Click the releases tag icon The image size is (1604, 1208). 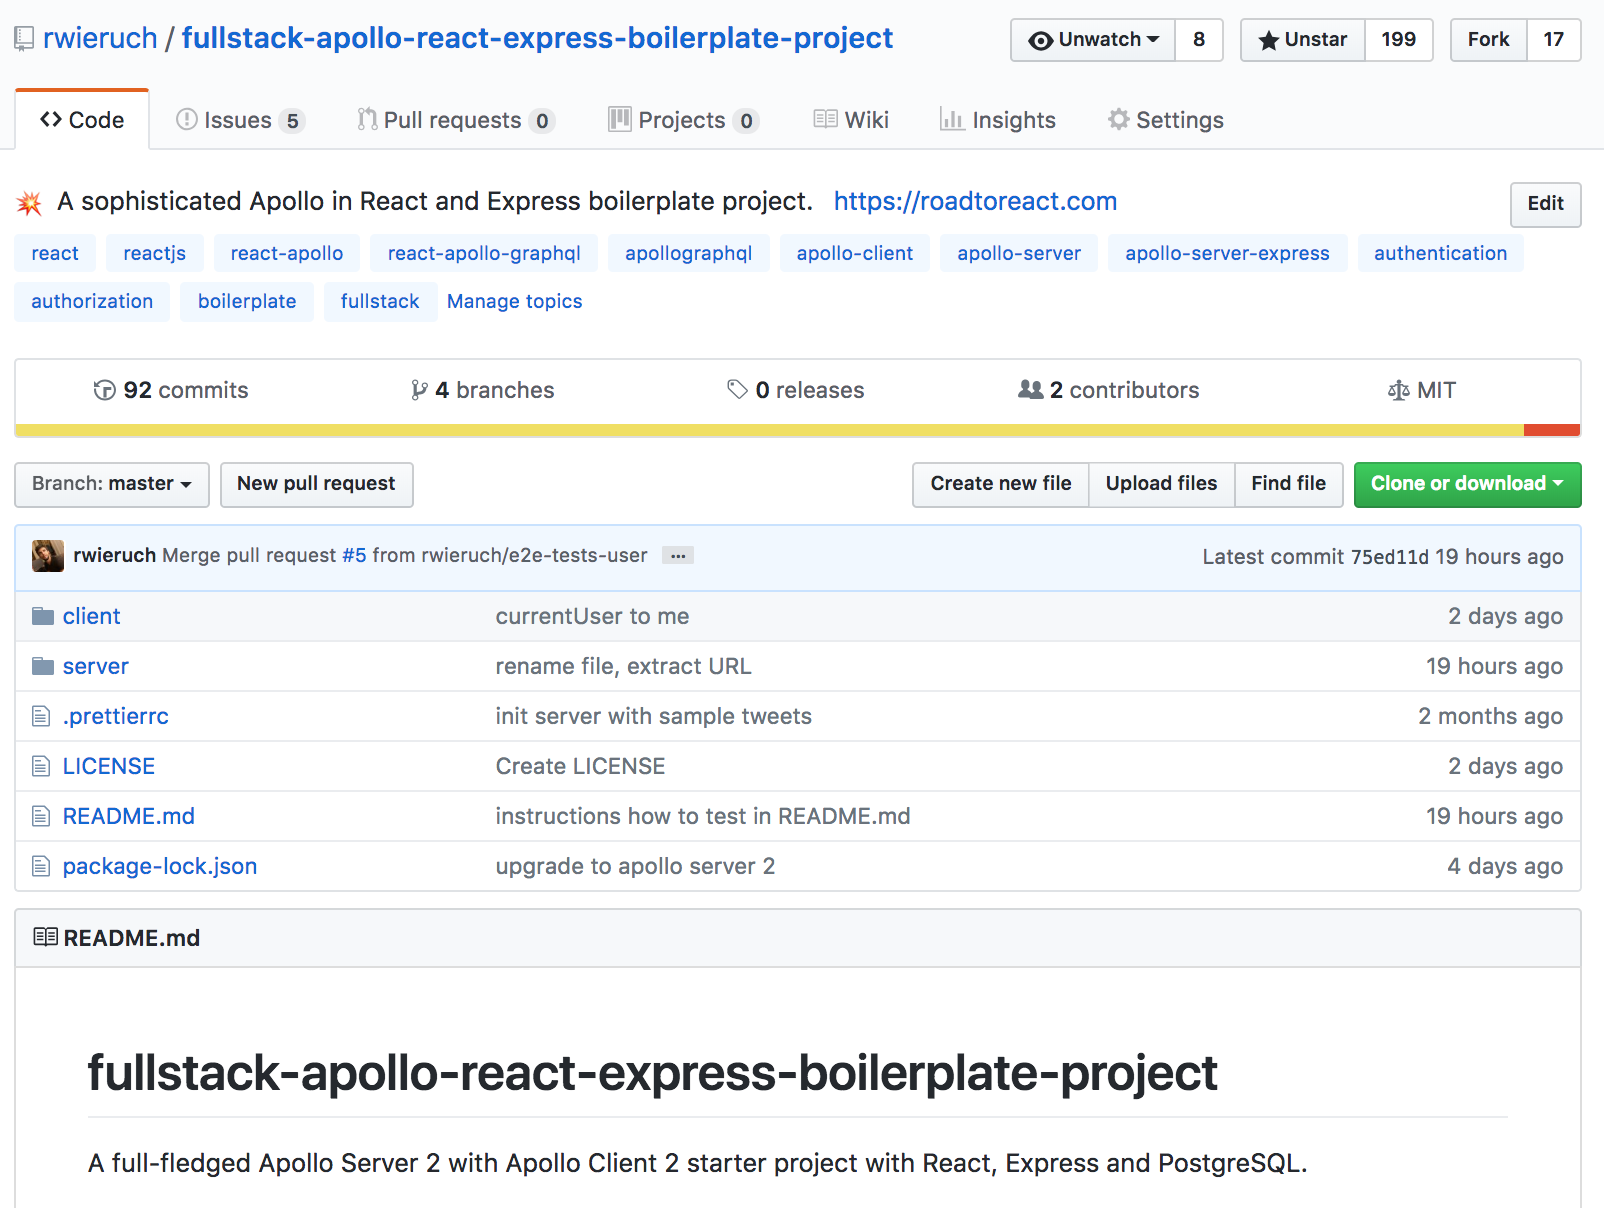click(x=737, y=390)
